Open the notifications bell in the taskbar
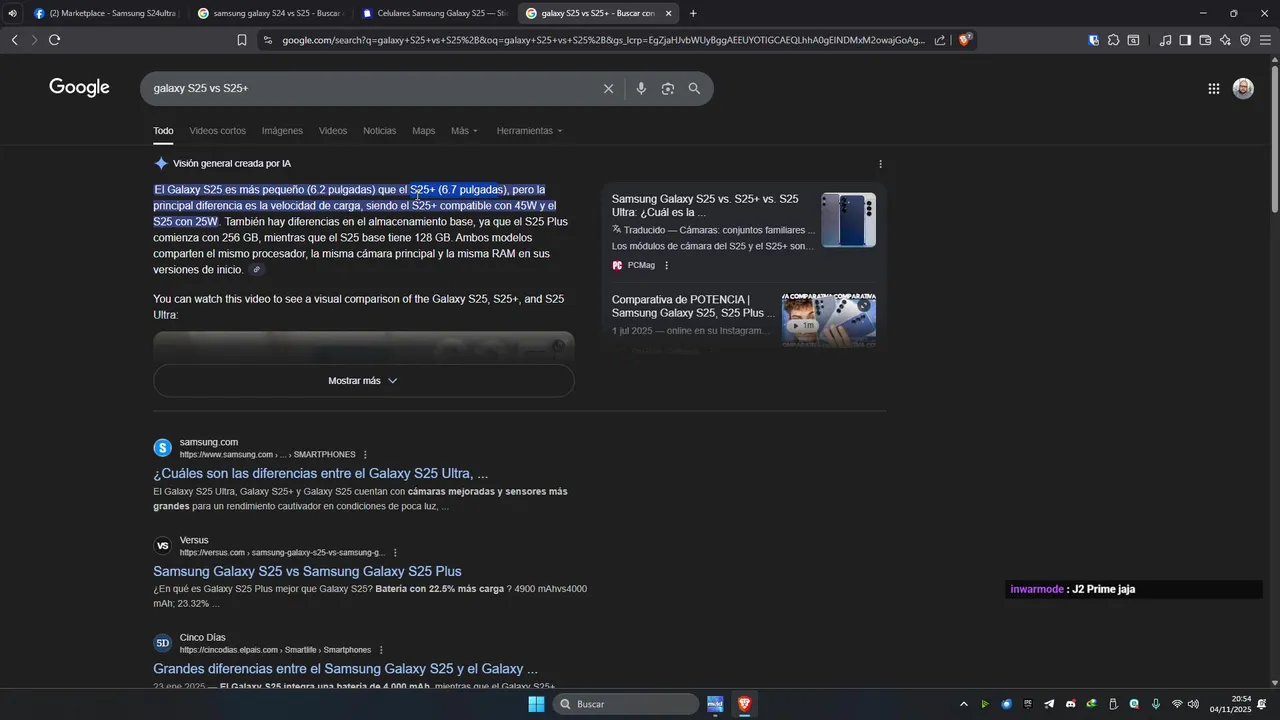This screenshot has width=1280, height=720. (x=1262, y=704)
